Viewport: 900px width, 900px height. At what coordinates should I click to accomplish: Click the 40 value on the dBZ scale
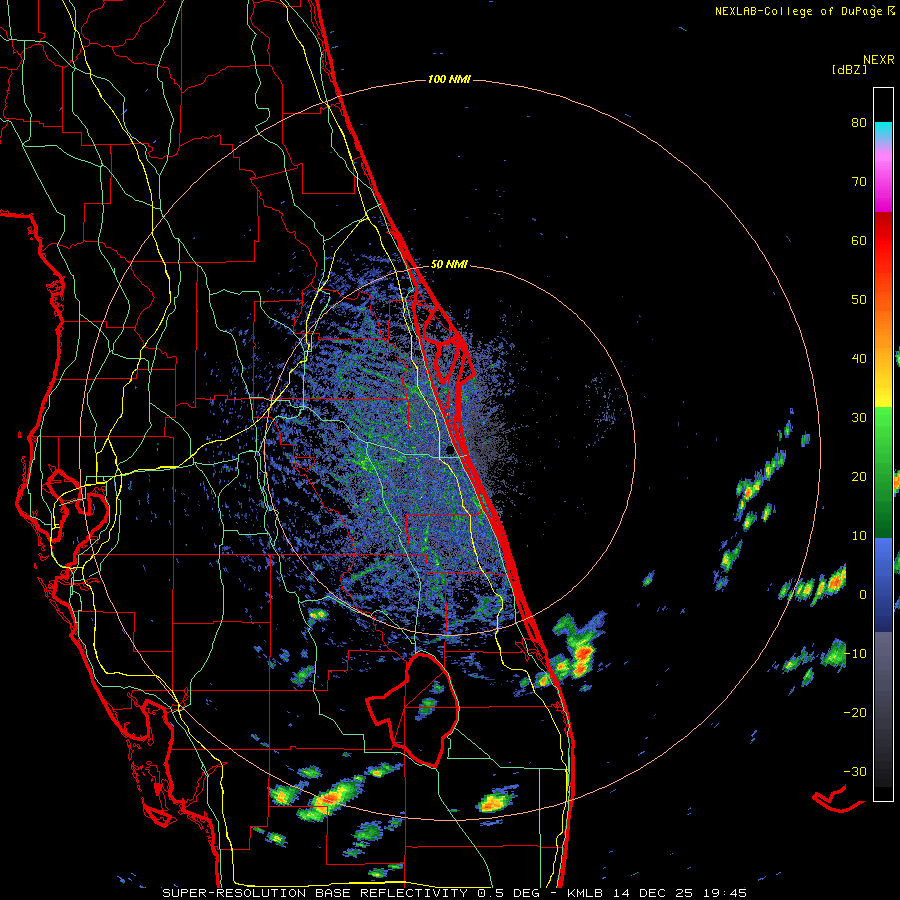tap(859, 359)
